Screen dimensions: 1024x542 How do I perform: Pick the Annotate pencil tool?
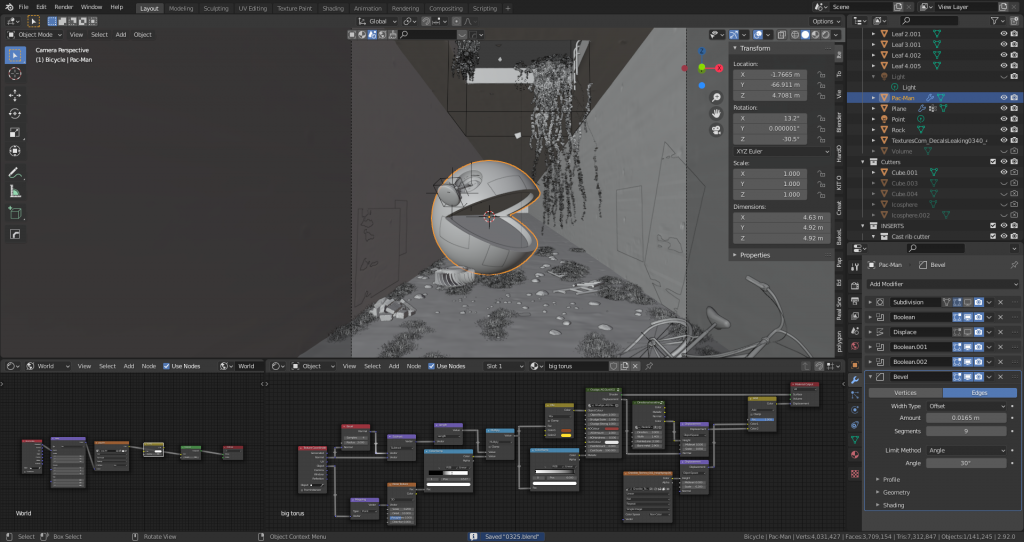[x=15, y=173]
